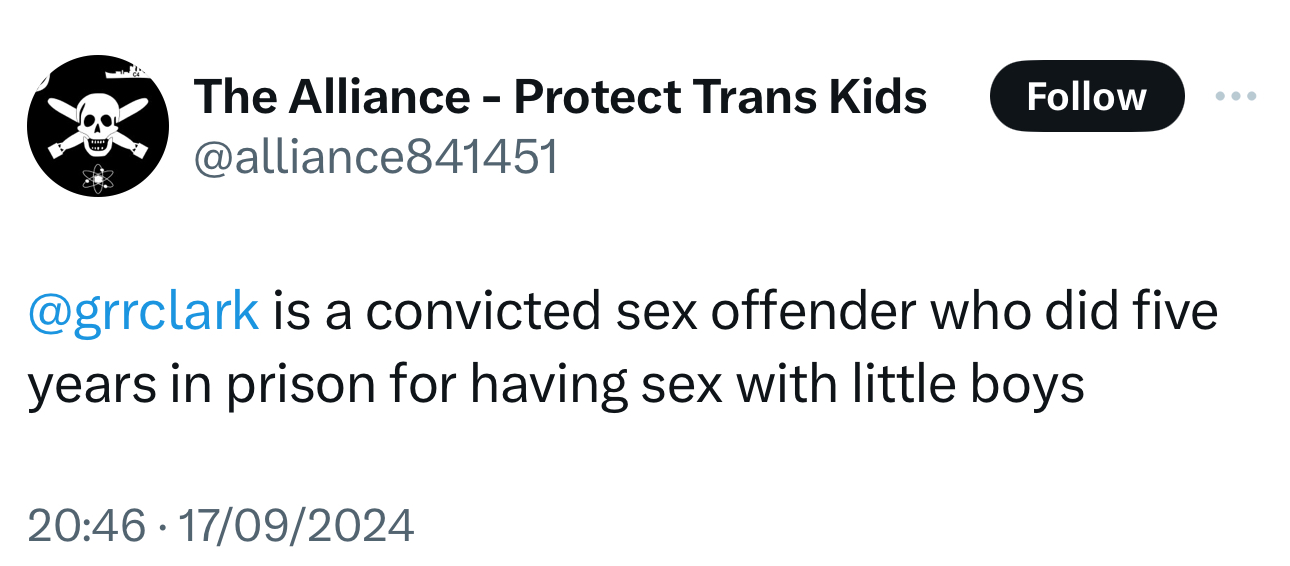
Task: Click the 20:46 post time
Action: [86, 525]
